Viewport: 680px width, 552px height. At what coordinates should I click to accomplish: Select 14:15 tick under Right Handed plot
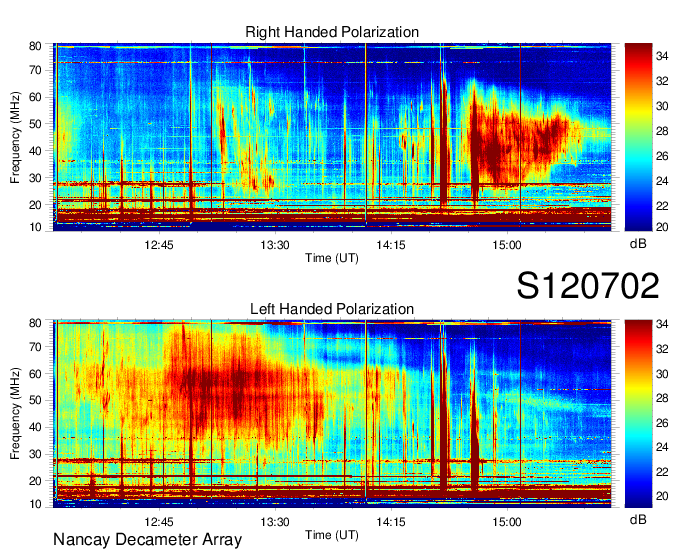point(391,245)
